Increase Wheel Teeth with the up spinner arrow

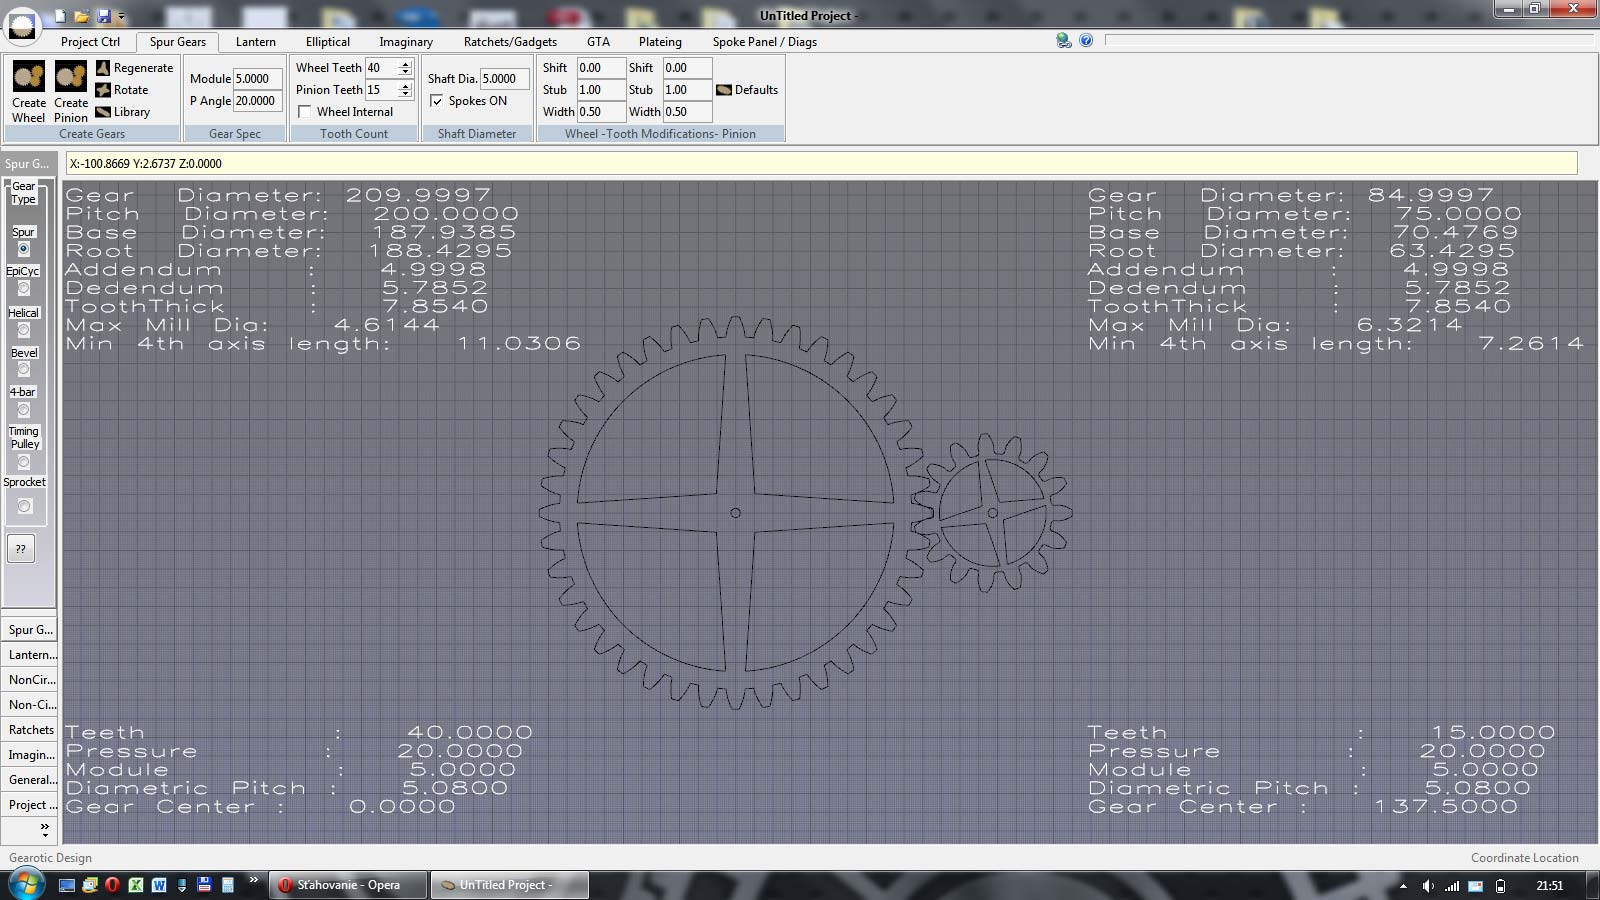tap(405, 64)
